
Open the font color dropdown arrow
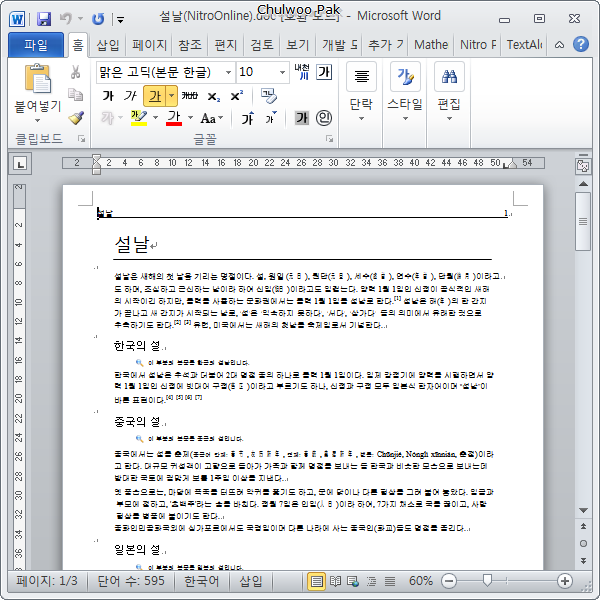(190, 118)
